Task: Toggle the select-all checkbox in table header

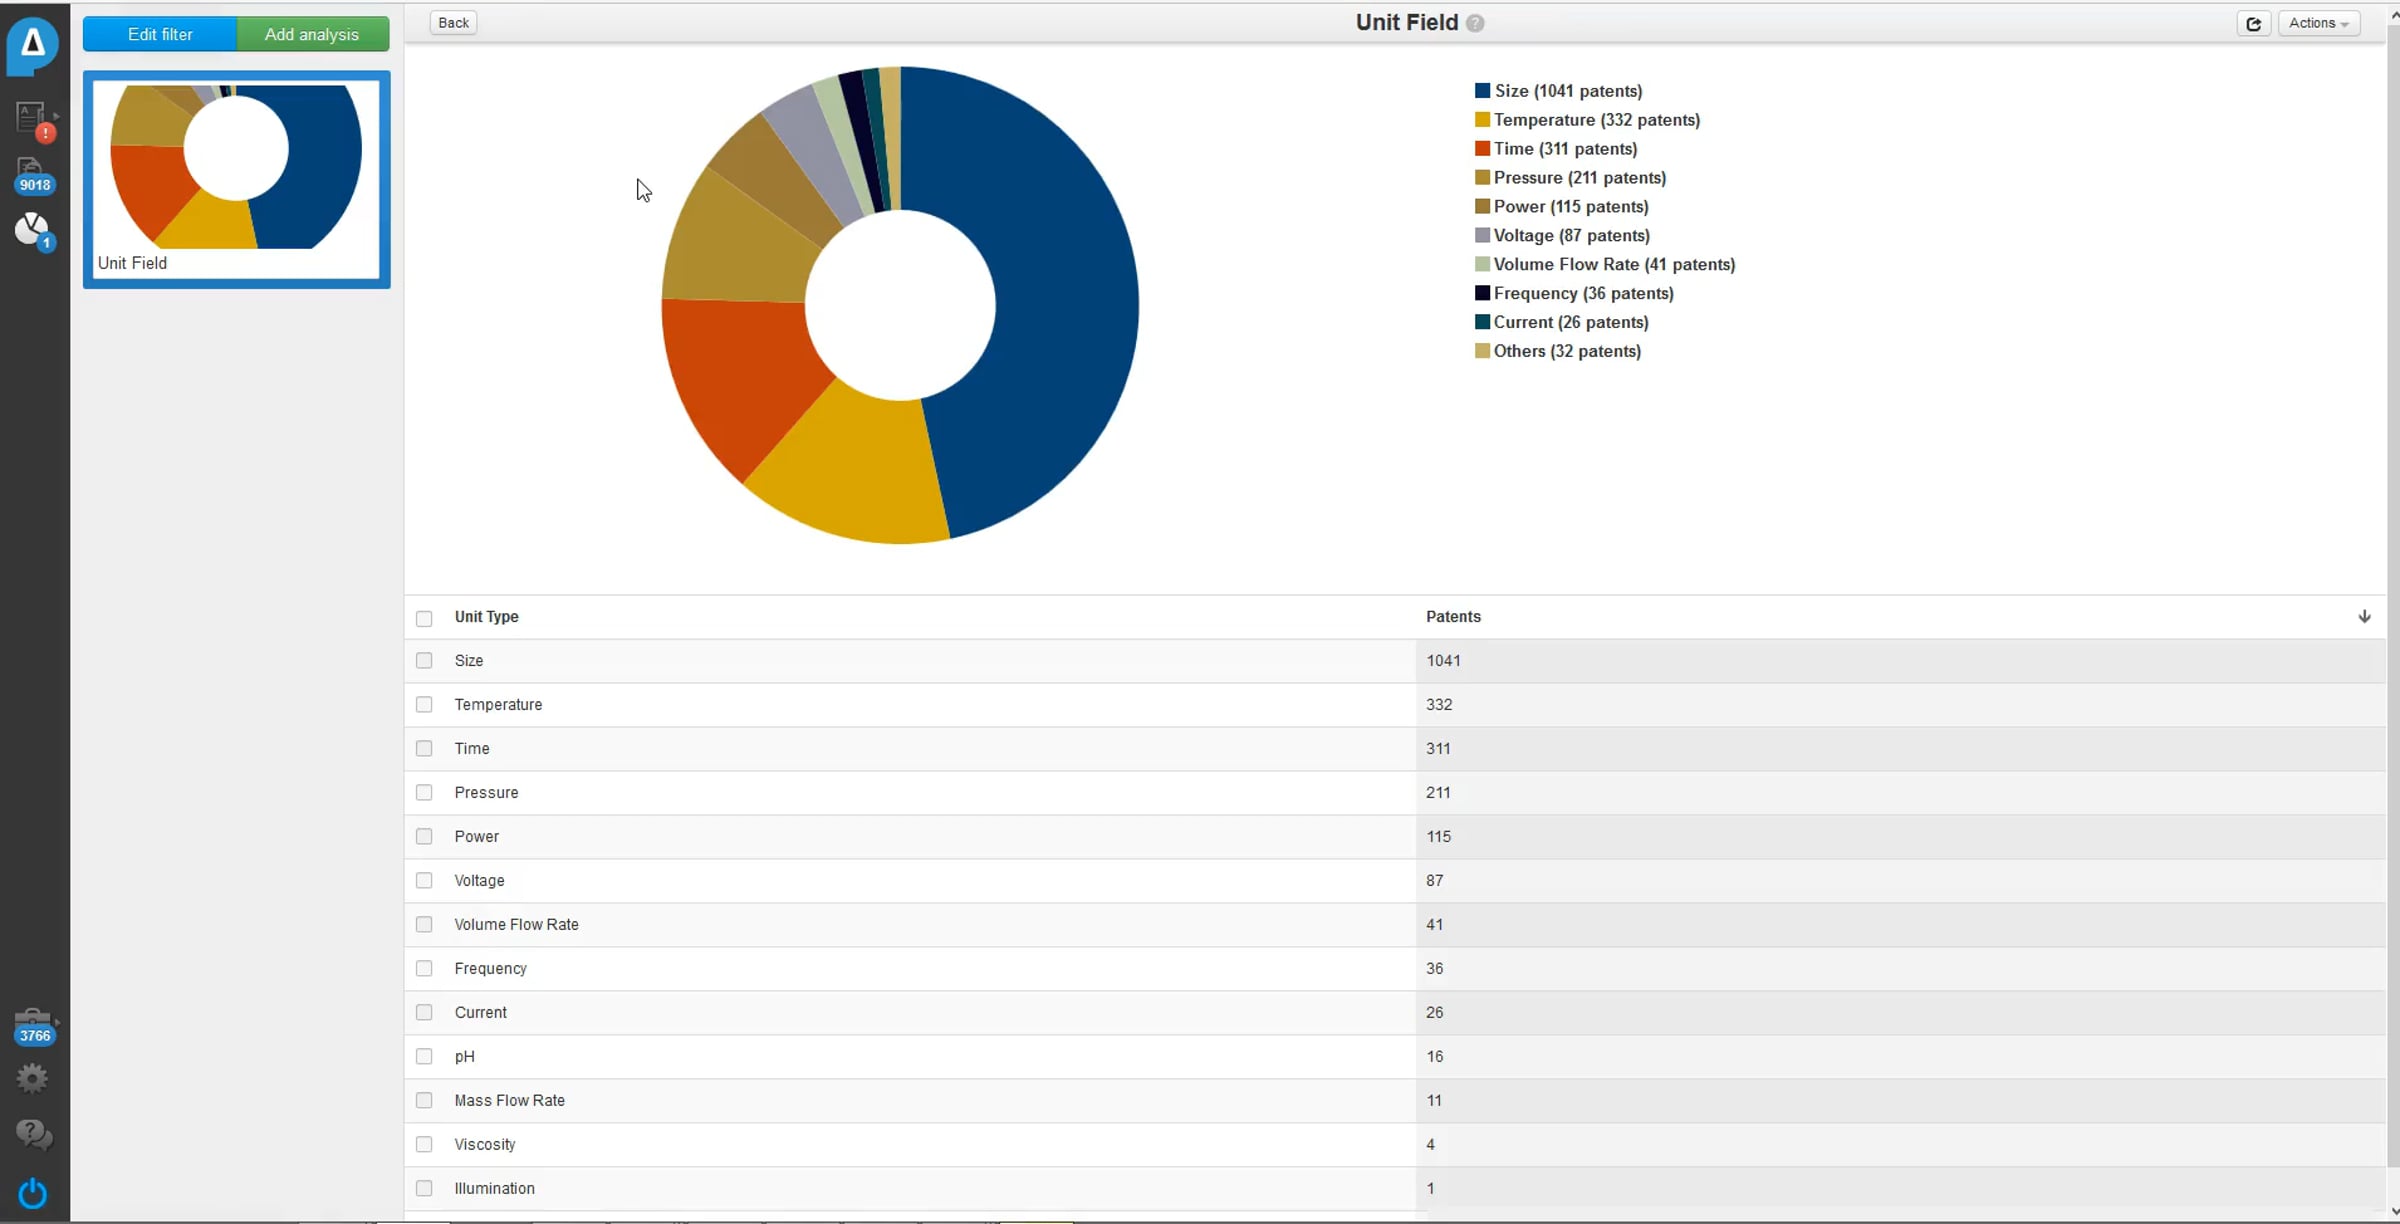Action: point(424,618)
